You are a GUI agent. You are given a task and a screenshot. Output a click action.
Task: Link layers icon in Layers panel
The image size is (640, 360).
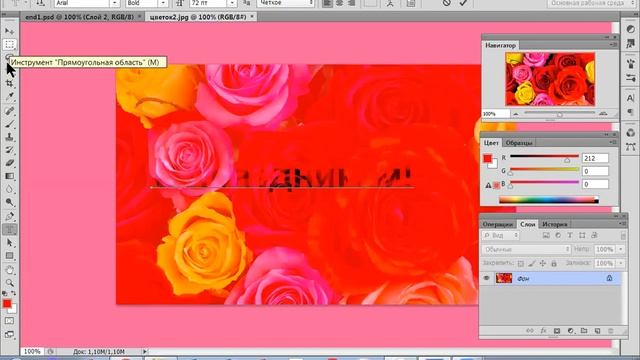tap(530, 331)
